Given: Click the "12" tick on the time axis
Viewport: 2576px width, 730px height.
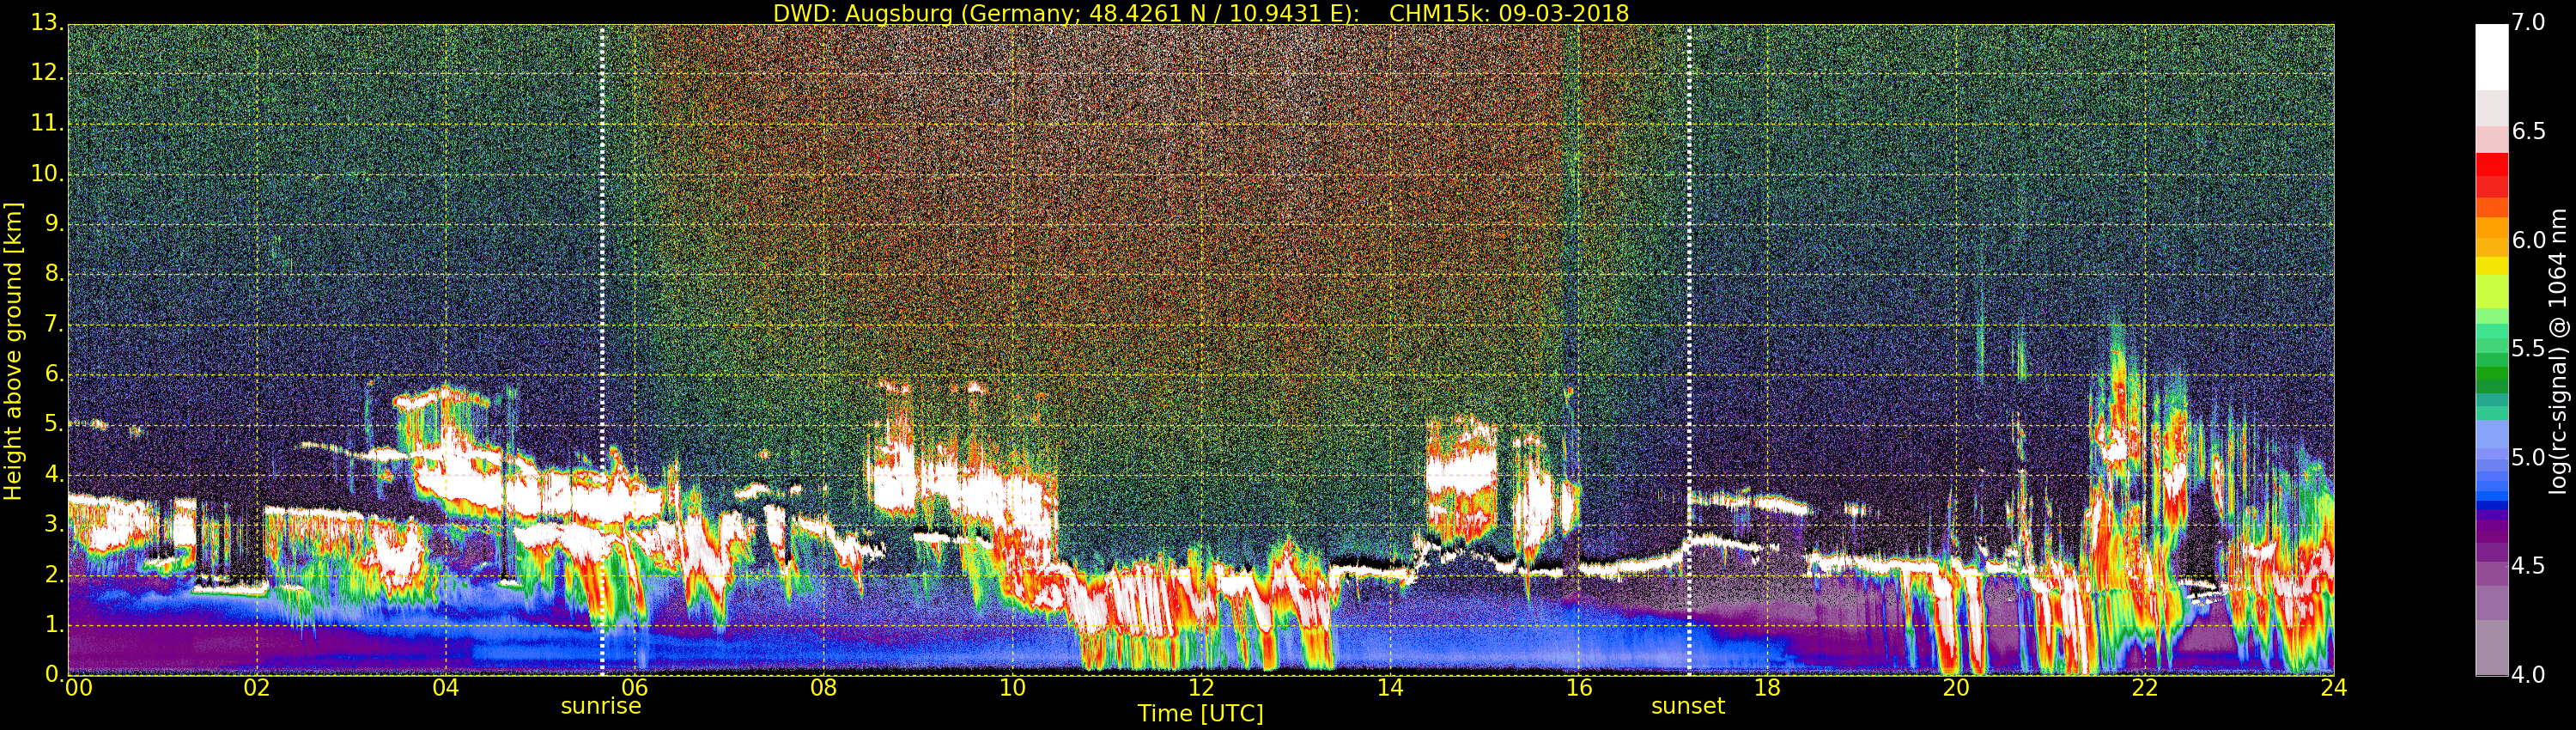Looking at the screenshot, I should pos(1202,688).
